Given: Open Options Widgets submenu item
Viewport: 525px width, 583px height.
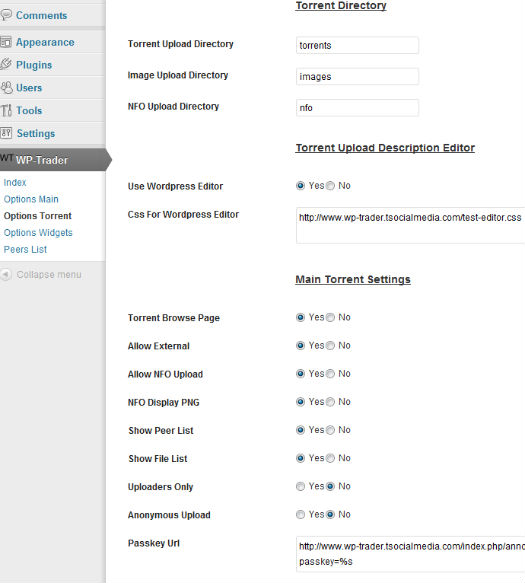Looking at the screenshot, I should pyautogui.click(x=38, y=233).
